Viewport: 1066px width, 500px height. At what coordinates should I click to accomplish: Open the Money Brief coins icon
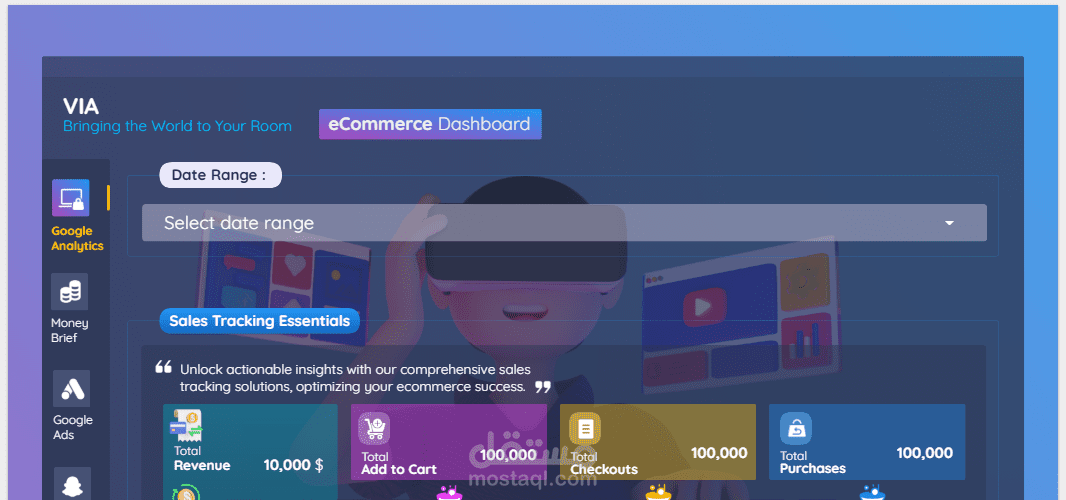(69, 292)
